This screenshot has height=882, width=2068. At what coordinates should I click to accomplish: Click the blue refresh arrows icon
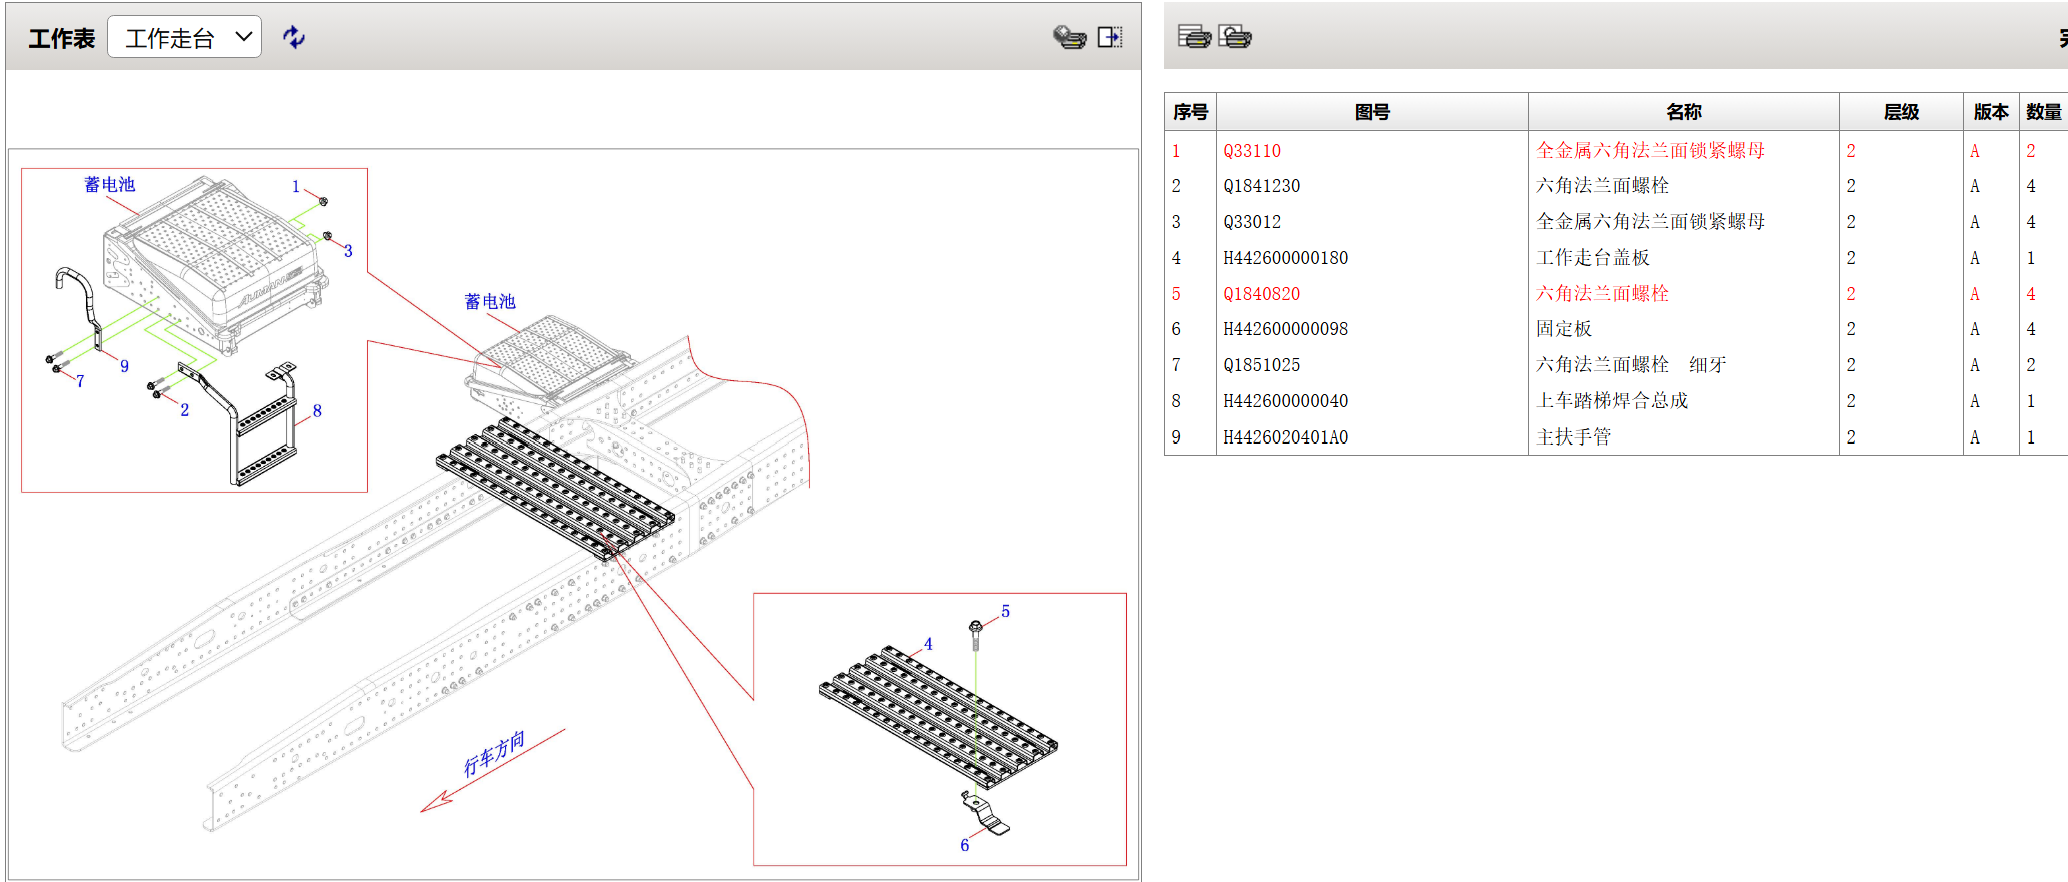tap(293, 37)
